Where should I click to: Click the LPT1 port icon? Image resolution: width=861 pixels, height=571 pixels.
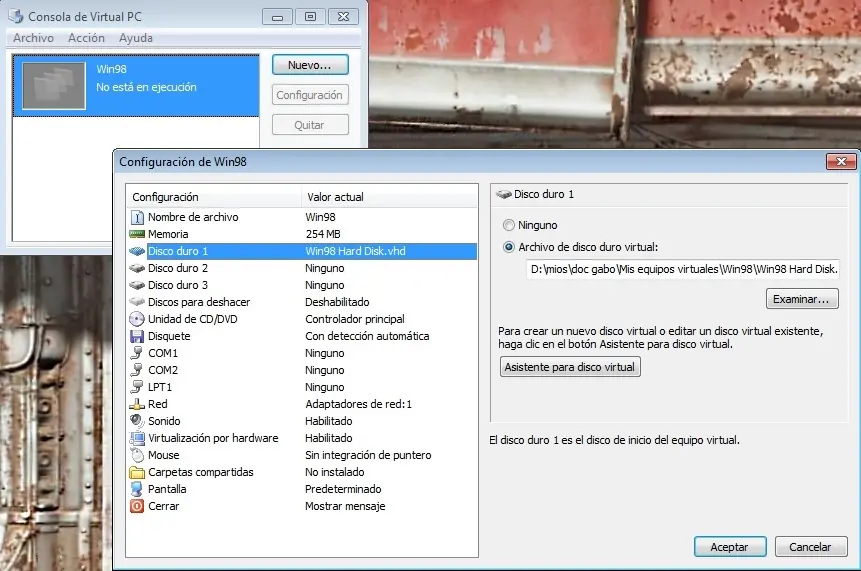click(x=137, y=387)
